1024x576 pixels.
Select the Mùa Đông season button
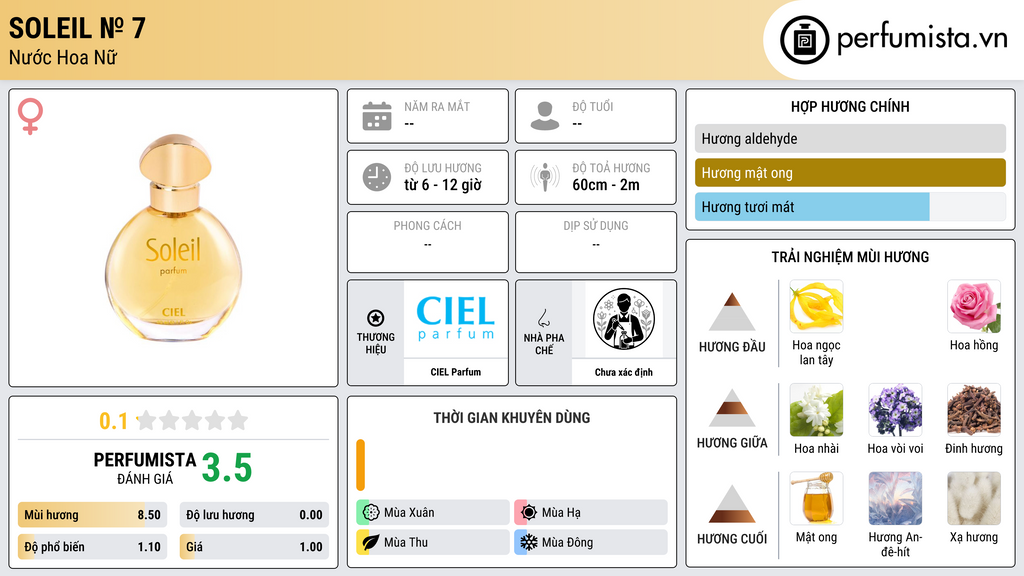(x=590, y=542)
